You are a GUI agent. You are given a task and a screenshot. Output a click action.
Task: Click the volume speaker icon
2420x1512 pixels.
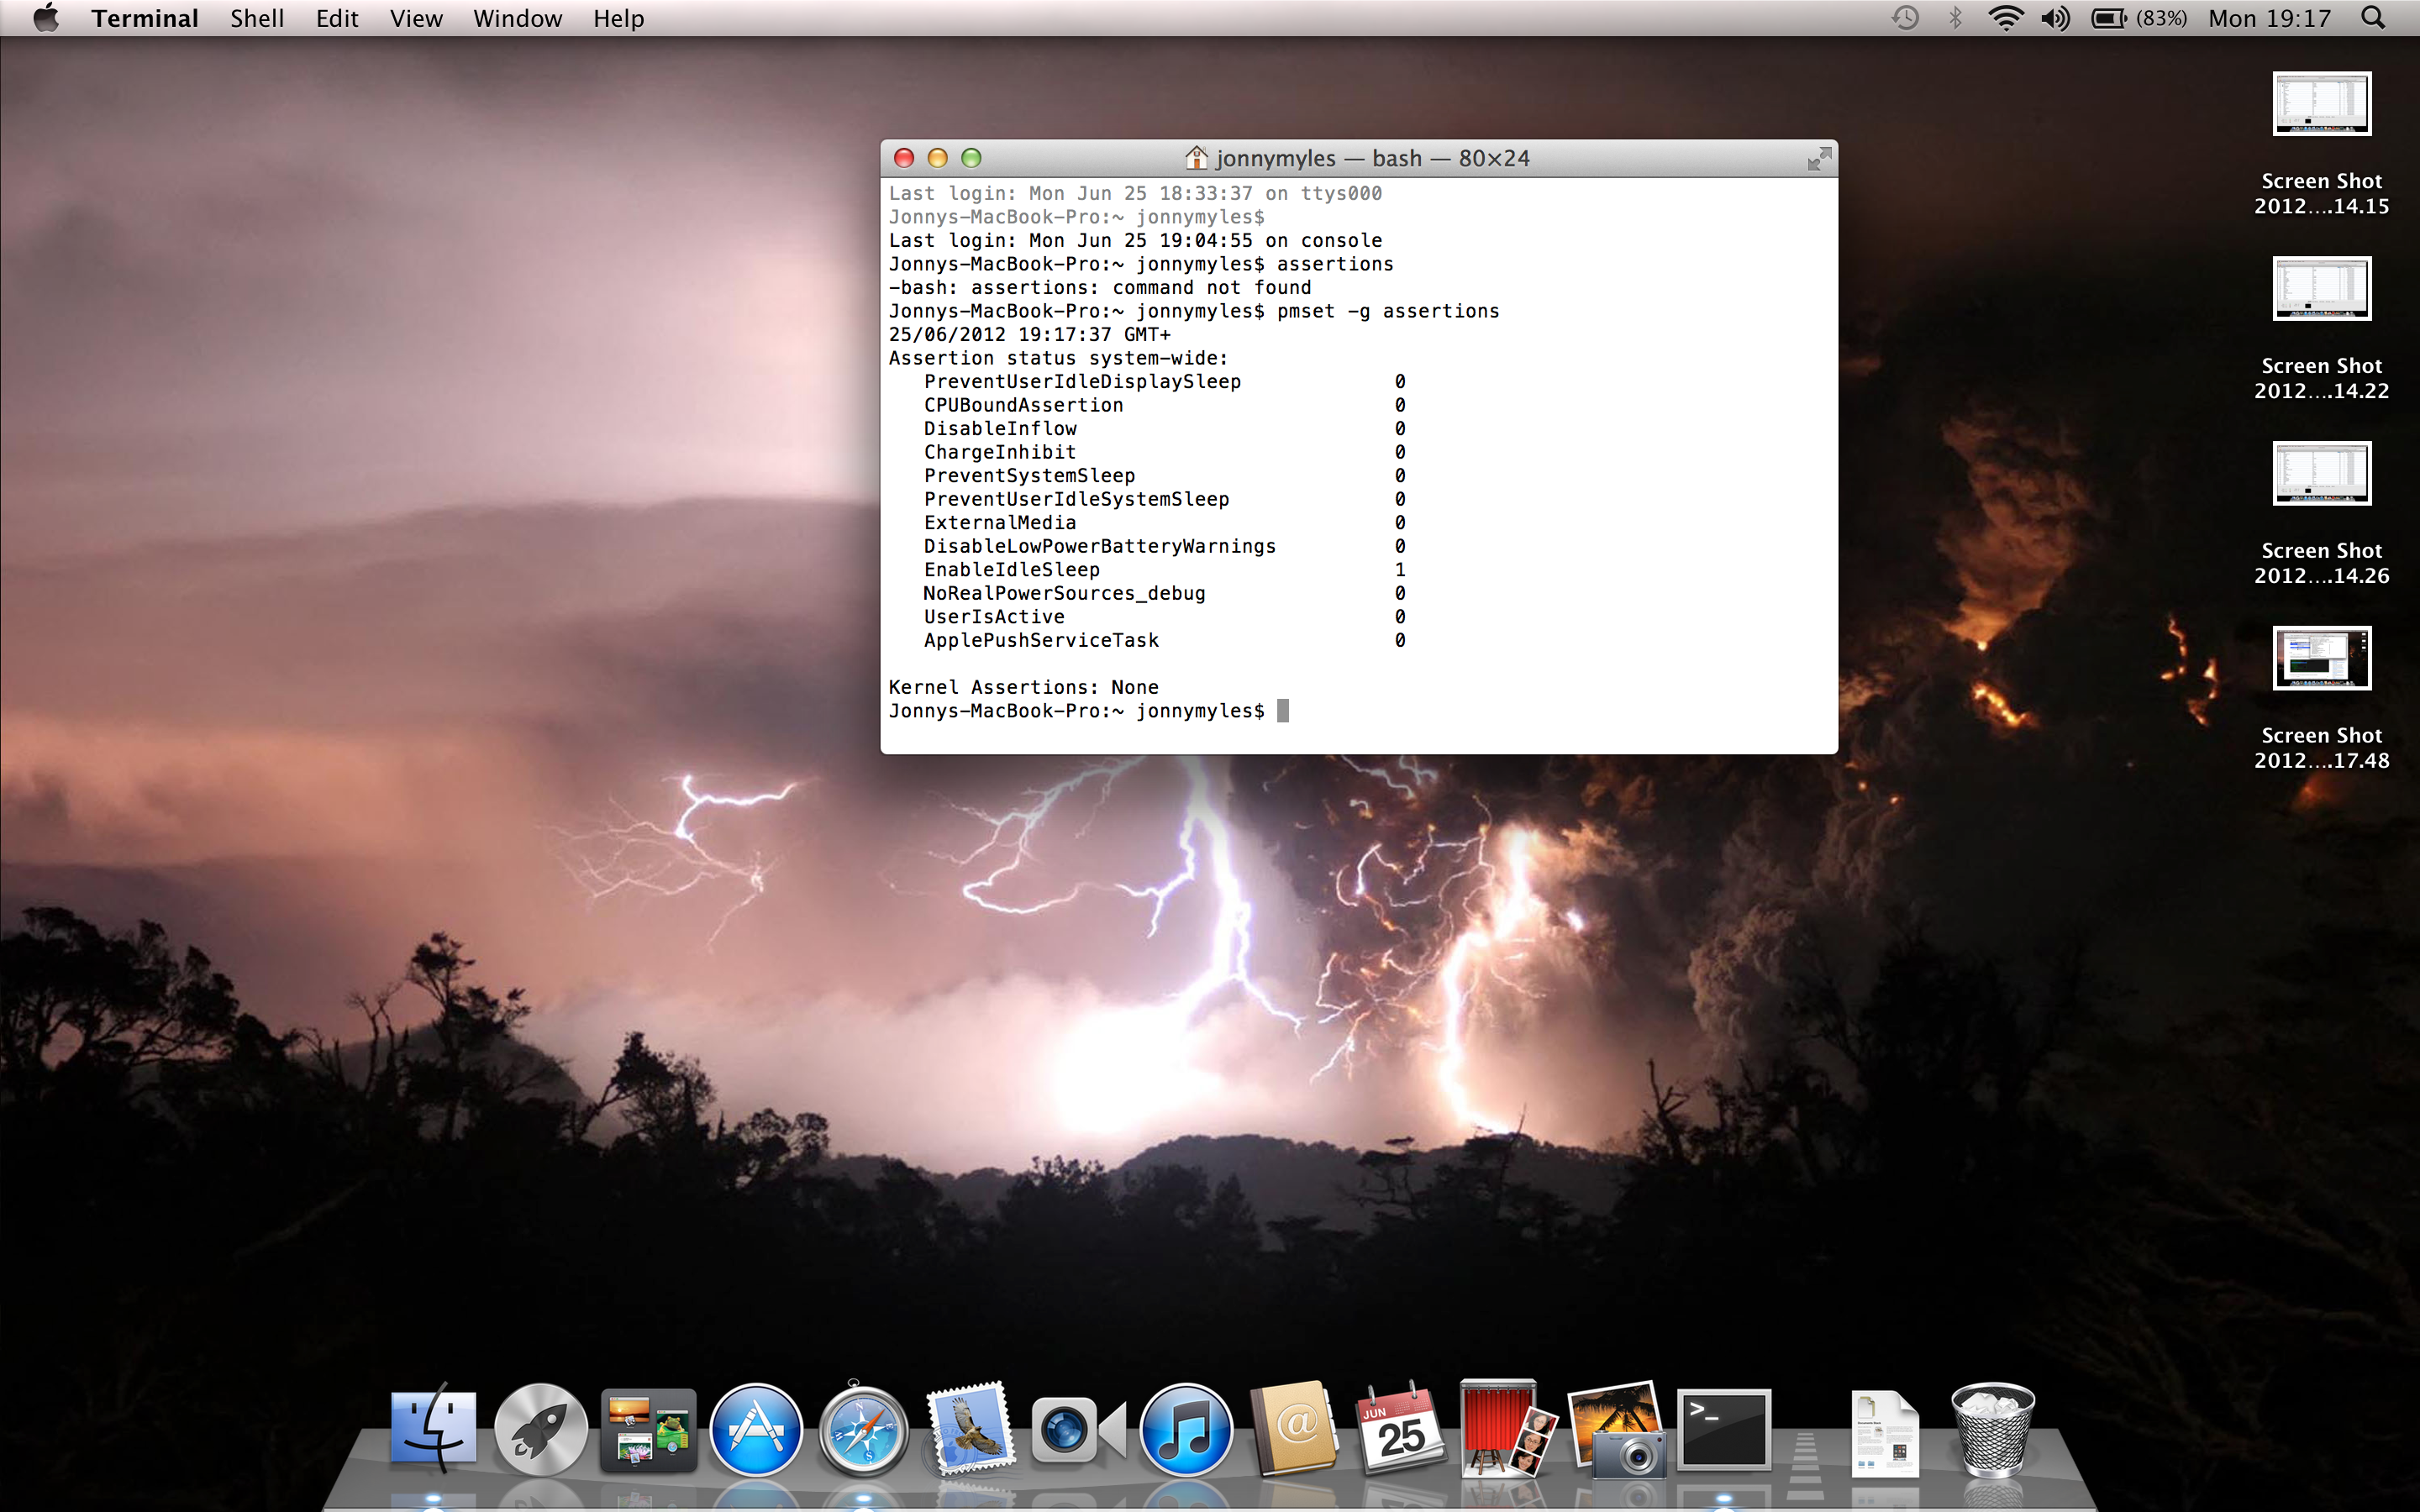click(x=2056, y=18)
